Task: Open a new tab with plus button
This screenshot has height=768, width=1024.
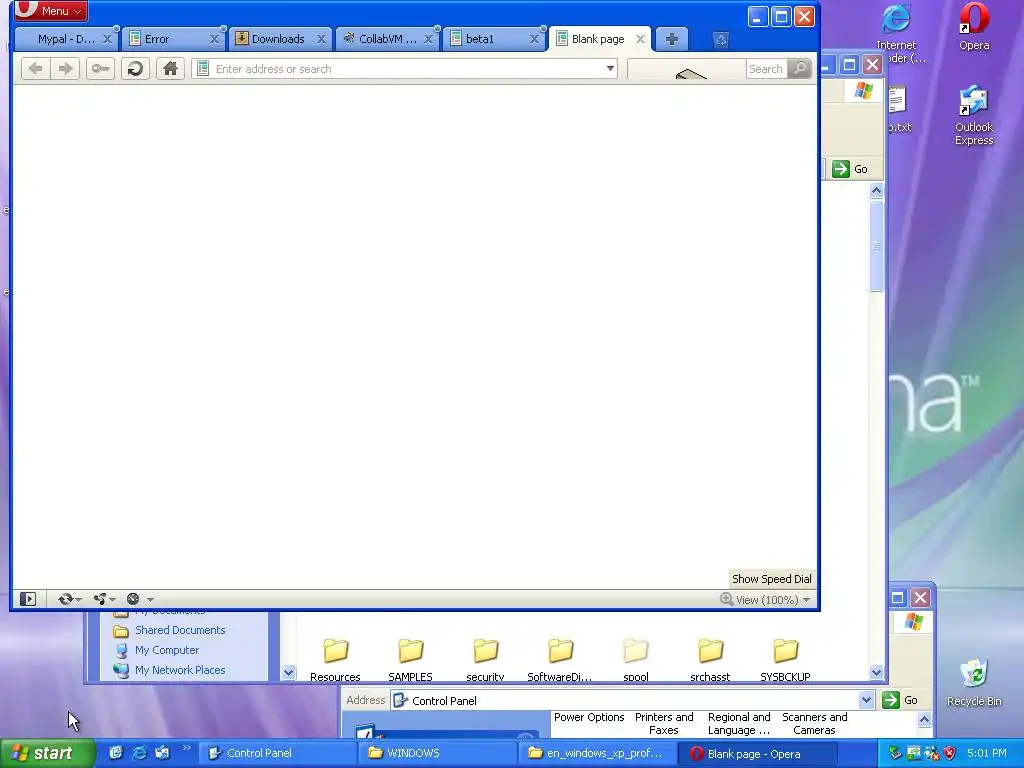Action: coord(671,39)
